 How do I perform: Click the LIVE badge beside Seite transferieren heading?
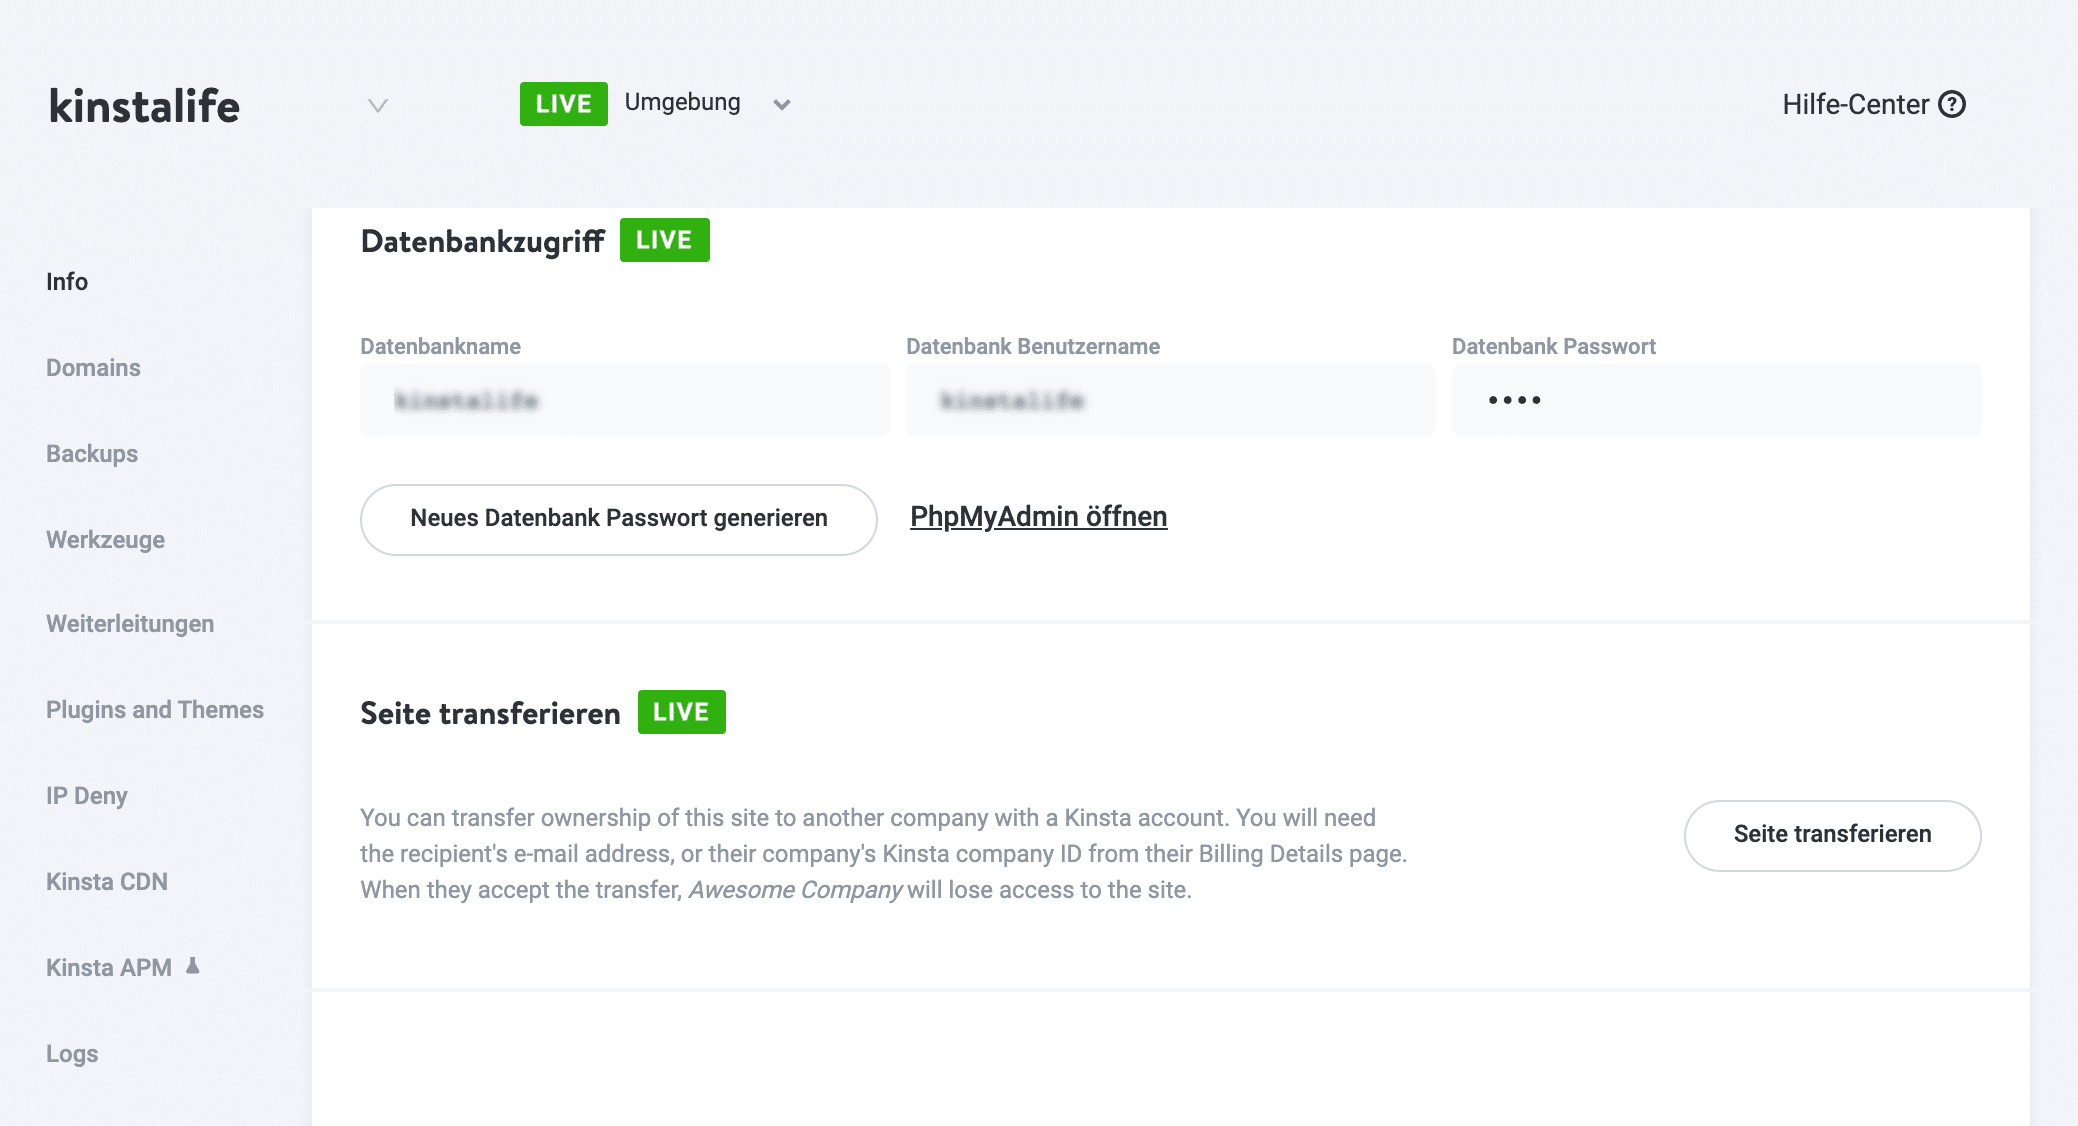681,712
